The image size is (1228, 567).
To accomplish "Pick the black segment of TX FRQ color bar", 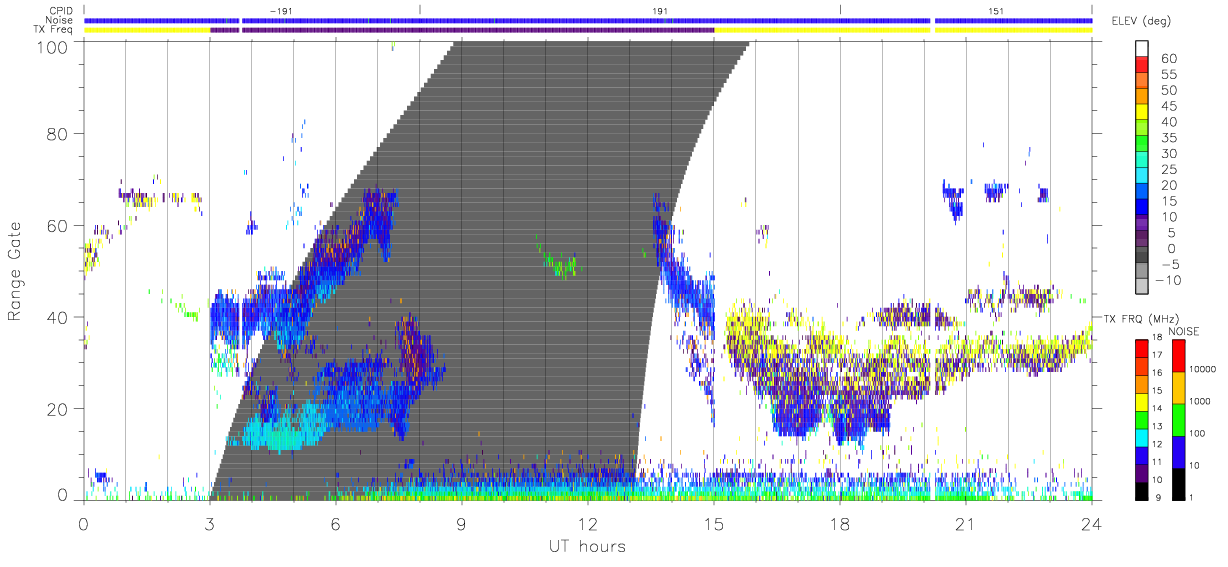I will (1142, 490).
